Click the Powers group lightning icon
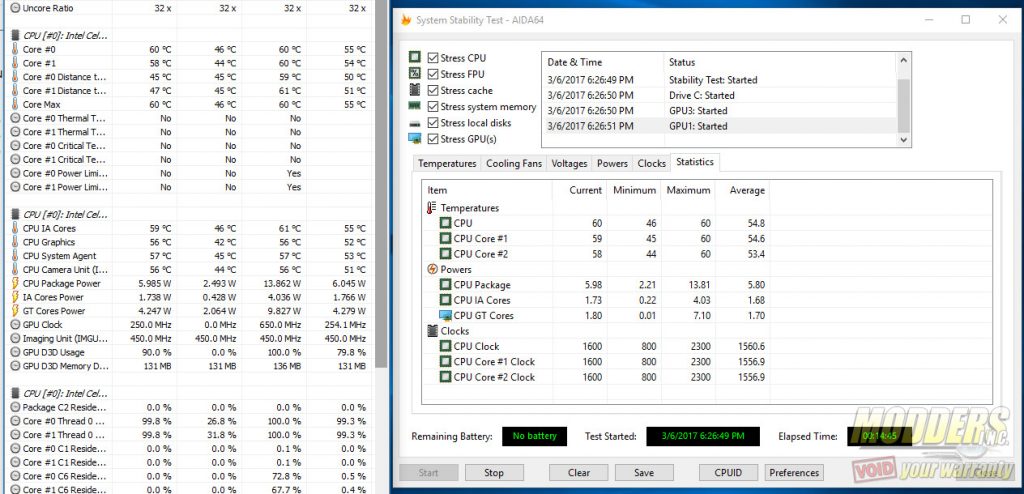The image size is (1024, 494). 432,269
